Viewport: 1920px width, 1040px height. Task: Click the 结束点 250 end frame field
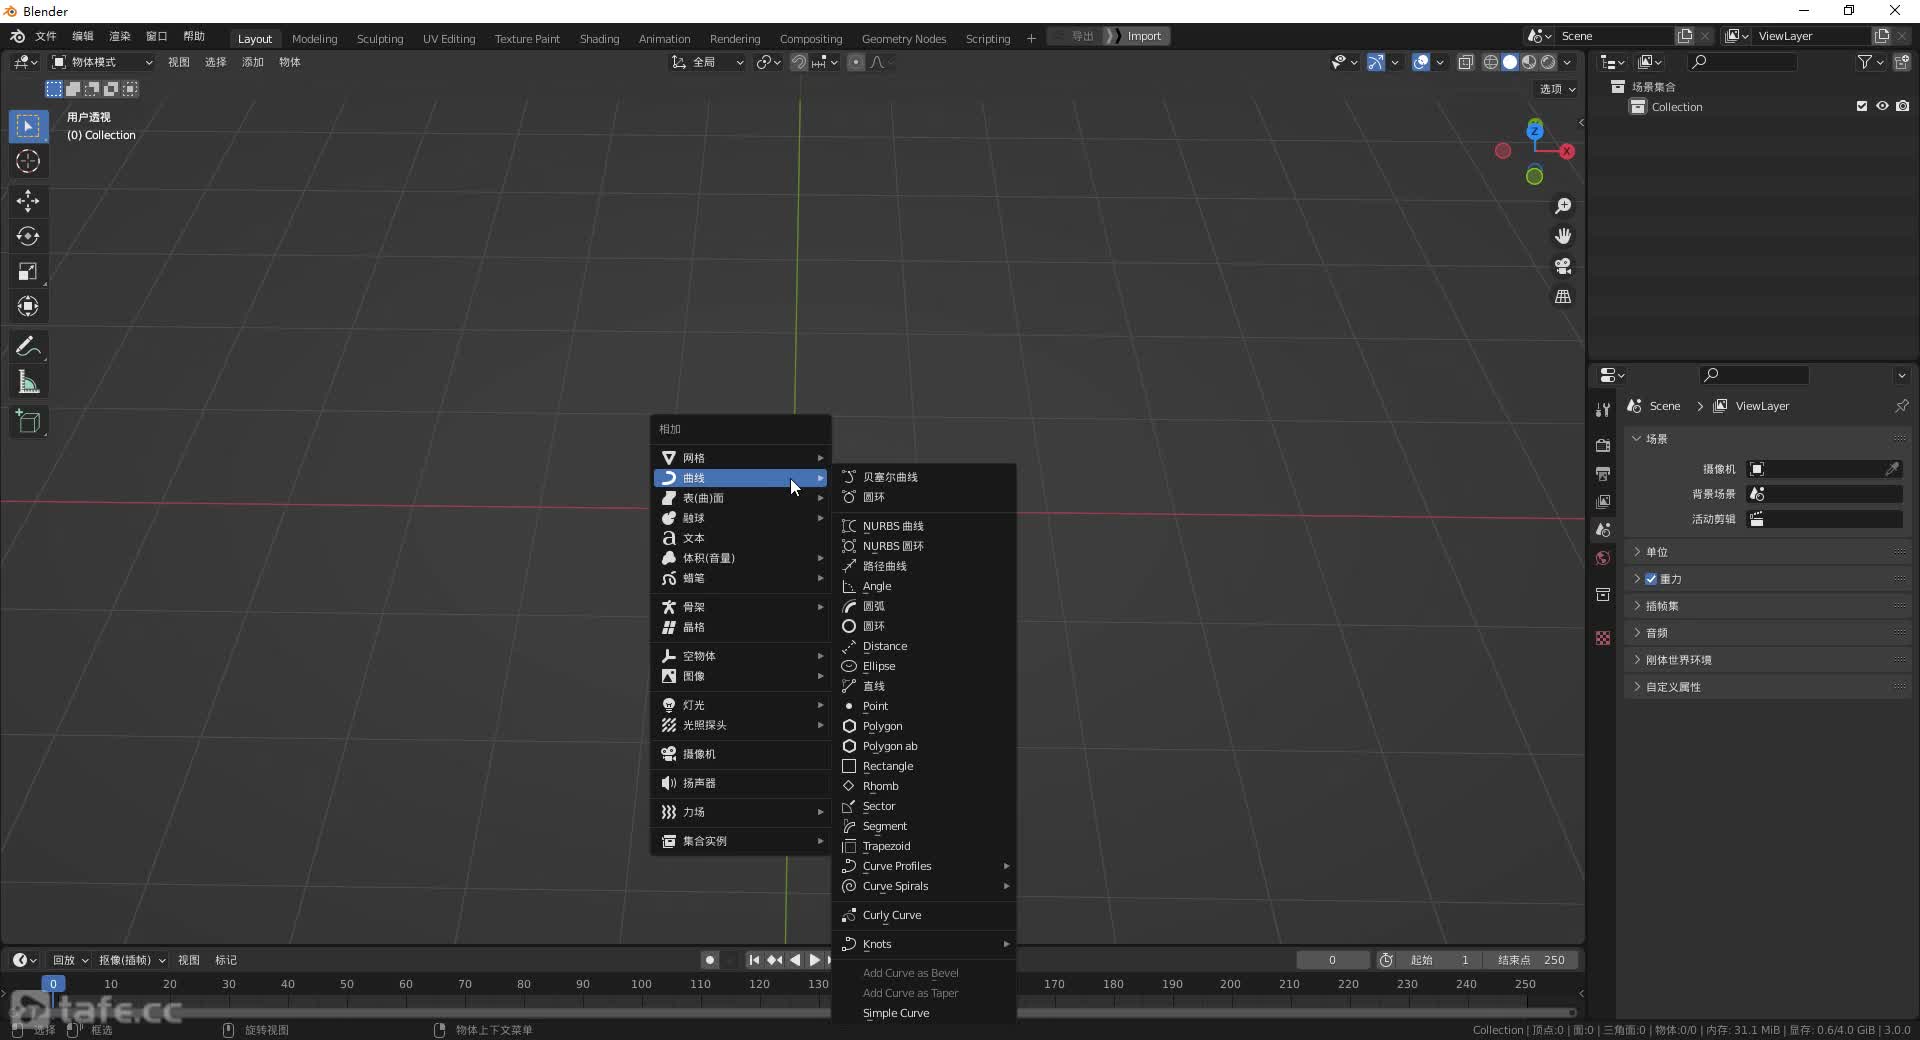1531,960
